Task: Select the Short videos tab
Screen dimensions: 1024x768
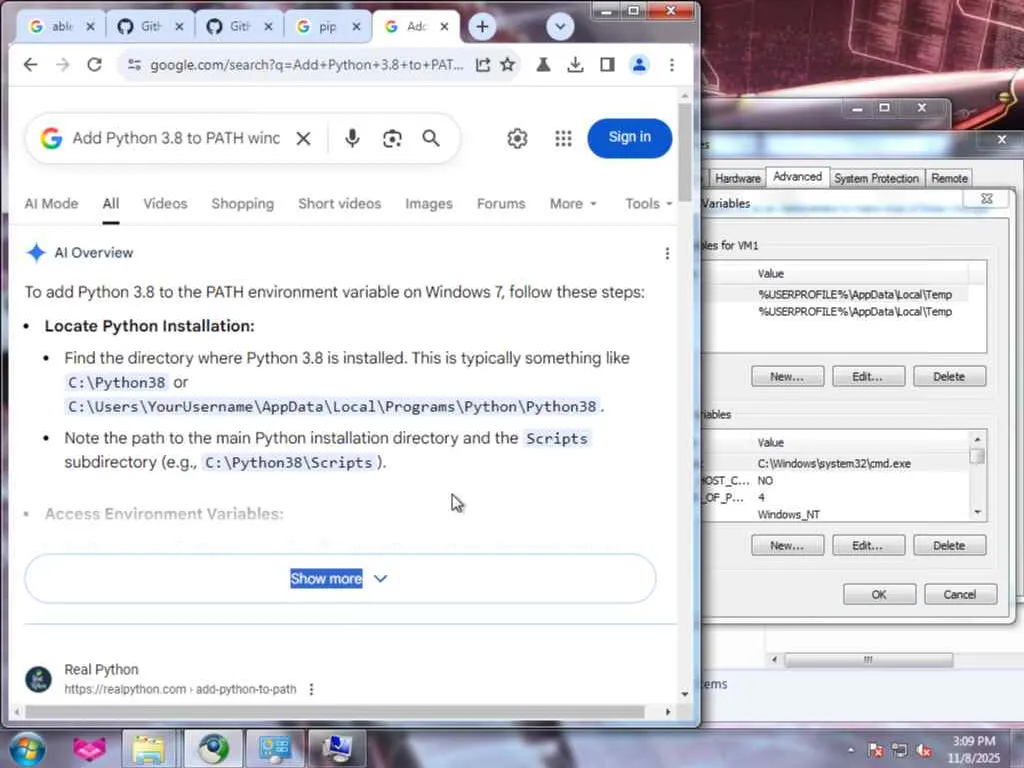Action: [x=340, y=204]
